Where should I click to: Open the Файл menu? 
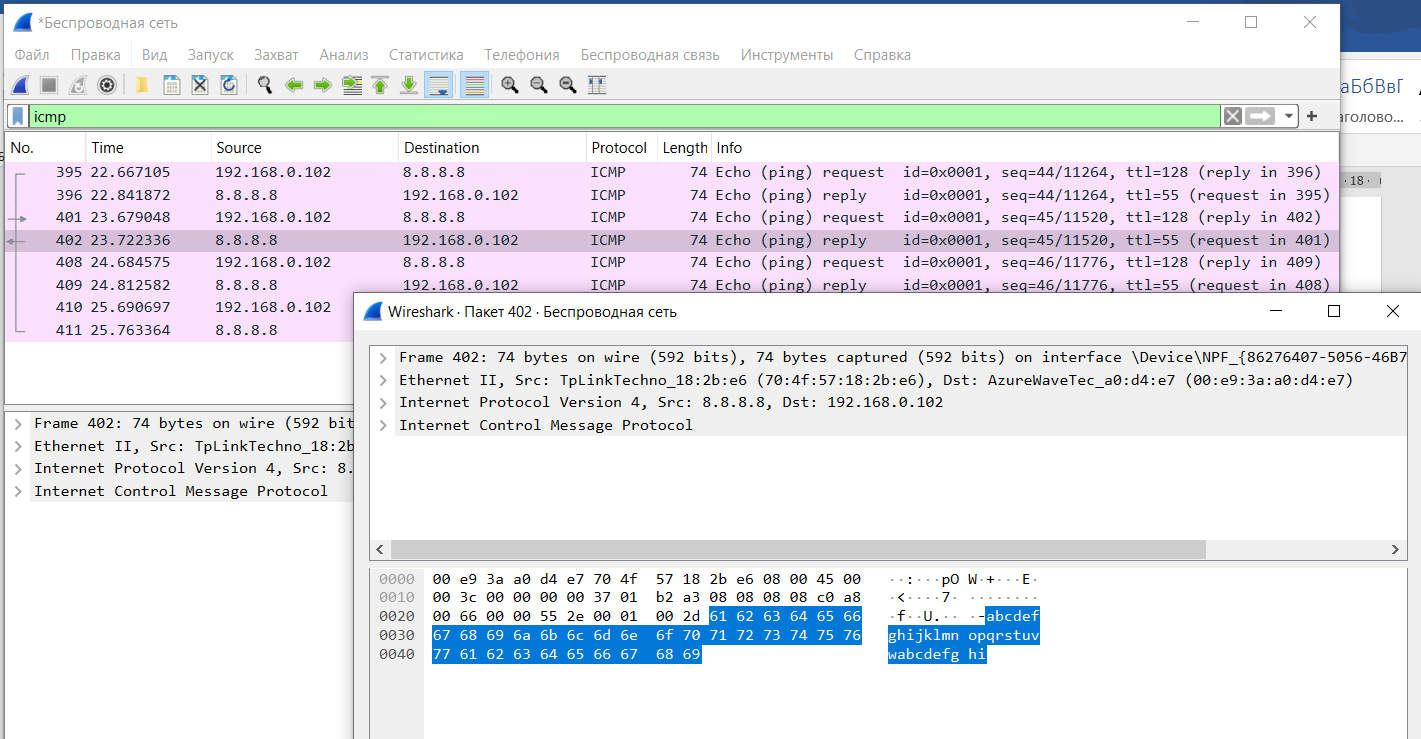pyautogui.click(x=32, y=55)
